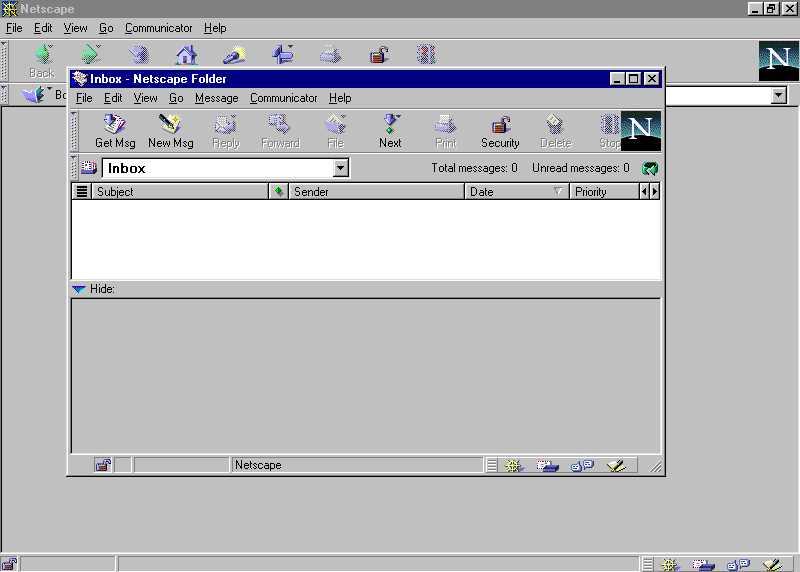Open Discussions from Navigator component bar
Image resolution: width=800 pixels, height=572 pixels.
[x=738, y=564]
